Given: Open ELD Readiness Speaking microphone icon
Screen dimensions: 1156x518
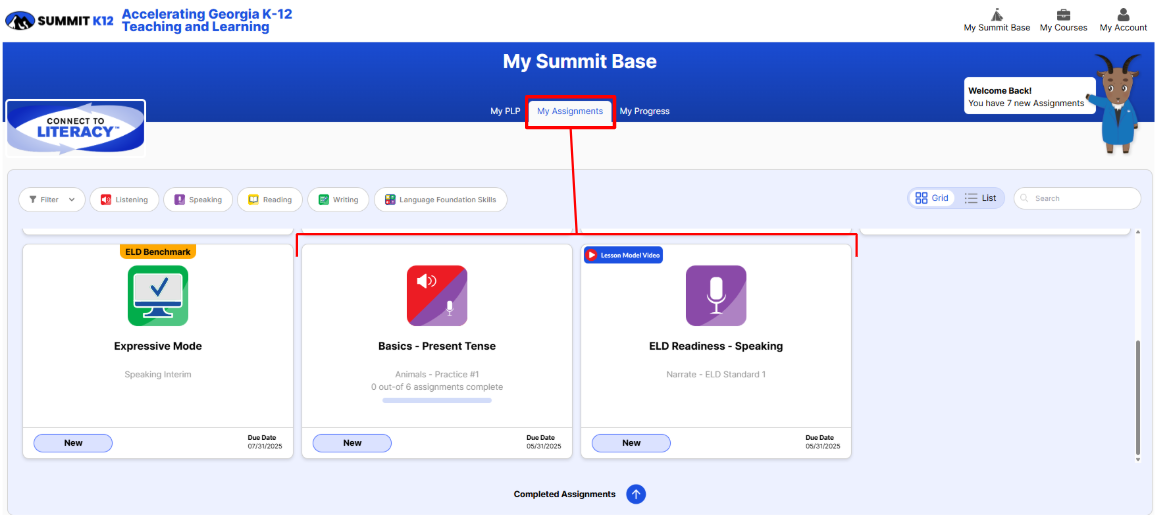Looking at the screenshot, I should tap(716, 295).
